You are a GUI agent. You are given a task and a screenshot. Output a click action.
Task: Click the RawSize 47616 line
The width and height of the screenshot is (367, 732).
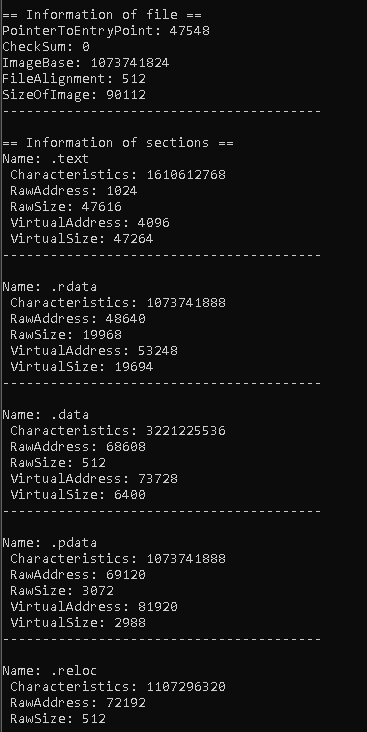pos(66,206)
